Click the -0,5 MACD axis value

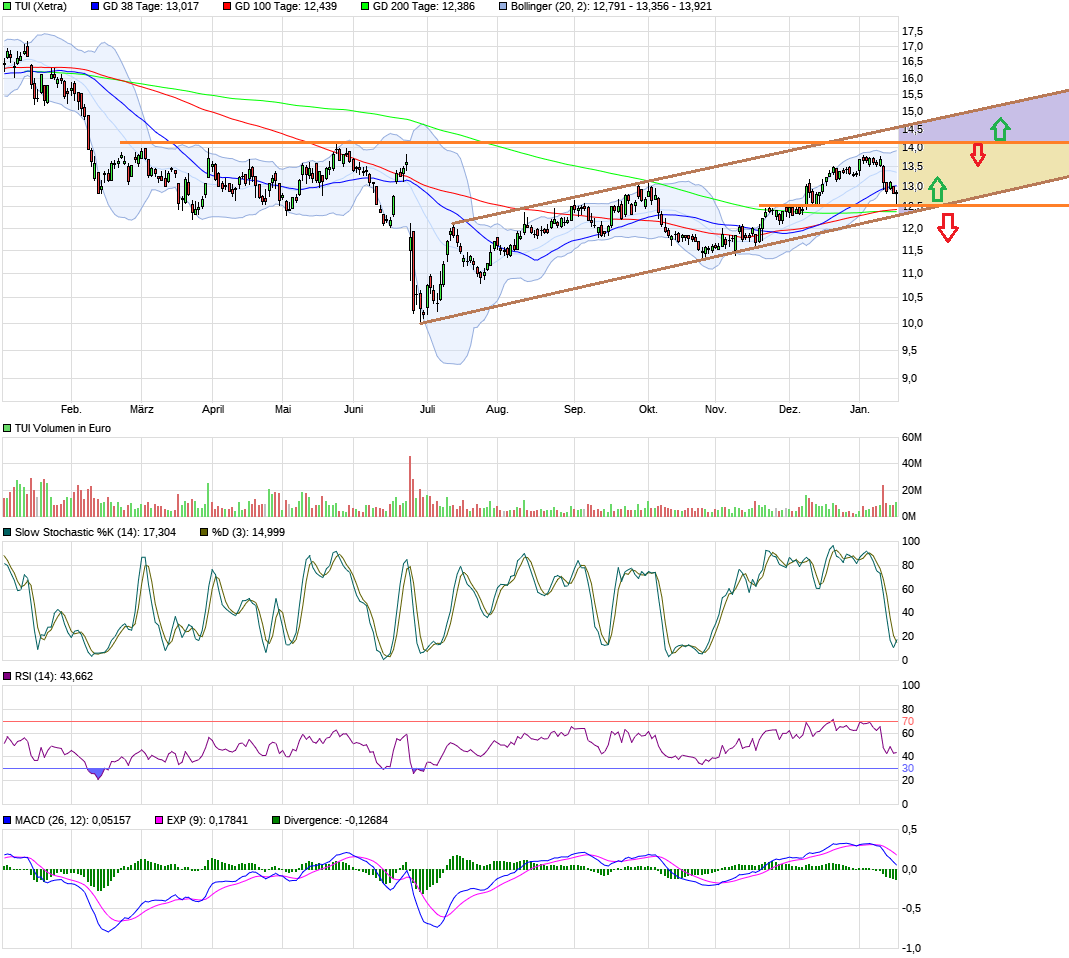(x=911, y=908)
